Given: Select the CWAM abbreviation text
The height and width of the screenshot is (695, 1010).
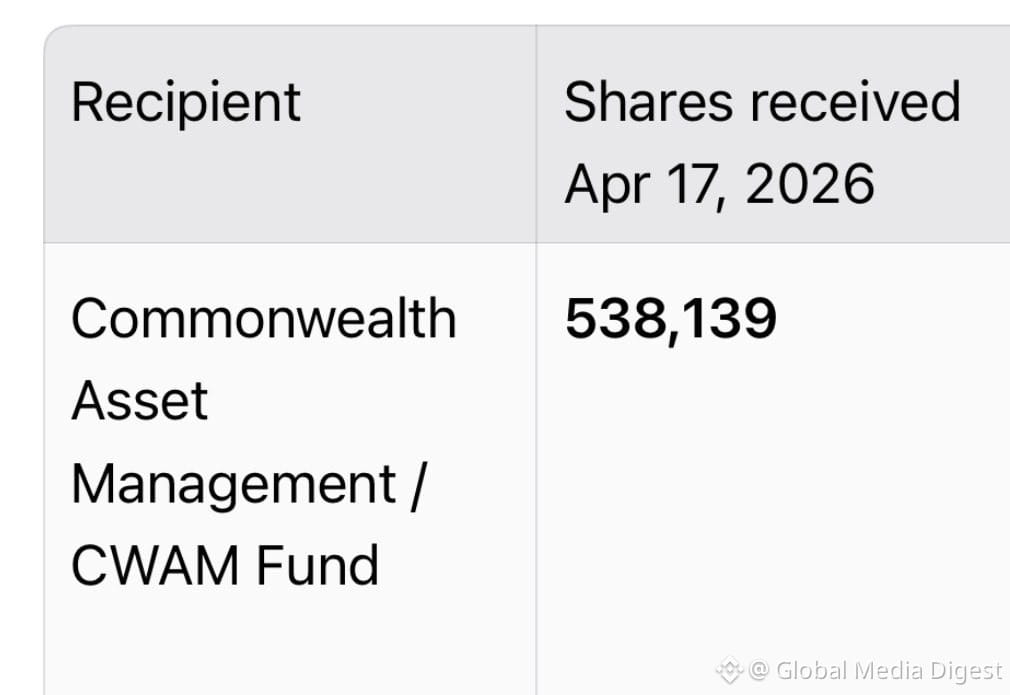Looking at the screenshot, I should (154, 566).
